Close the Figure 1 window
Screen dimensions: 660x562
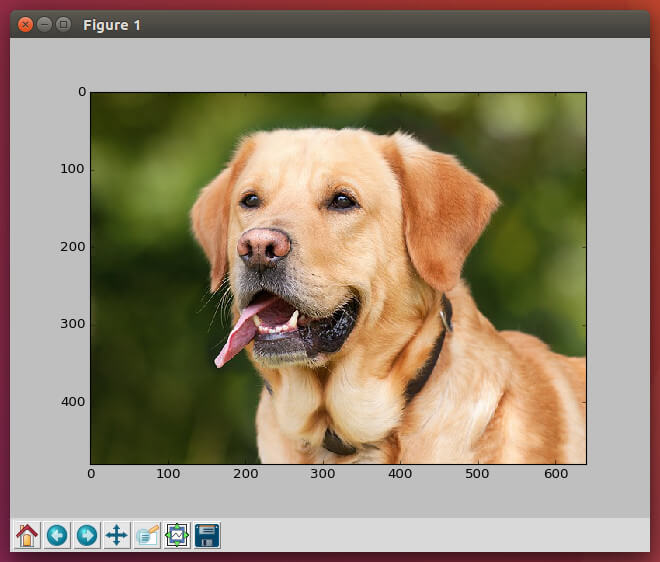[26, 24]
